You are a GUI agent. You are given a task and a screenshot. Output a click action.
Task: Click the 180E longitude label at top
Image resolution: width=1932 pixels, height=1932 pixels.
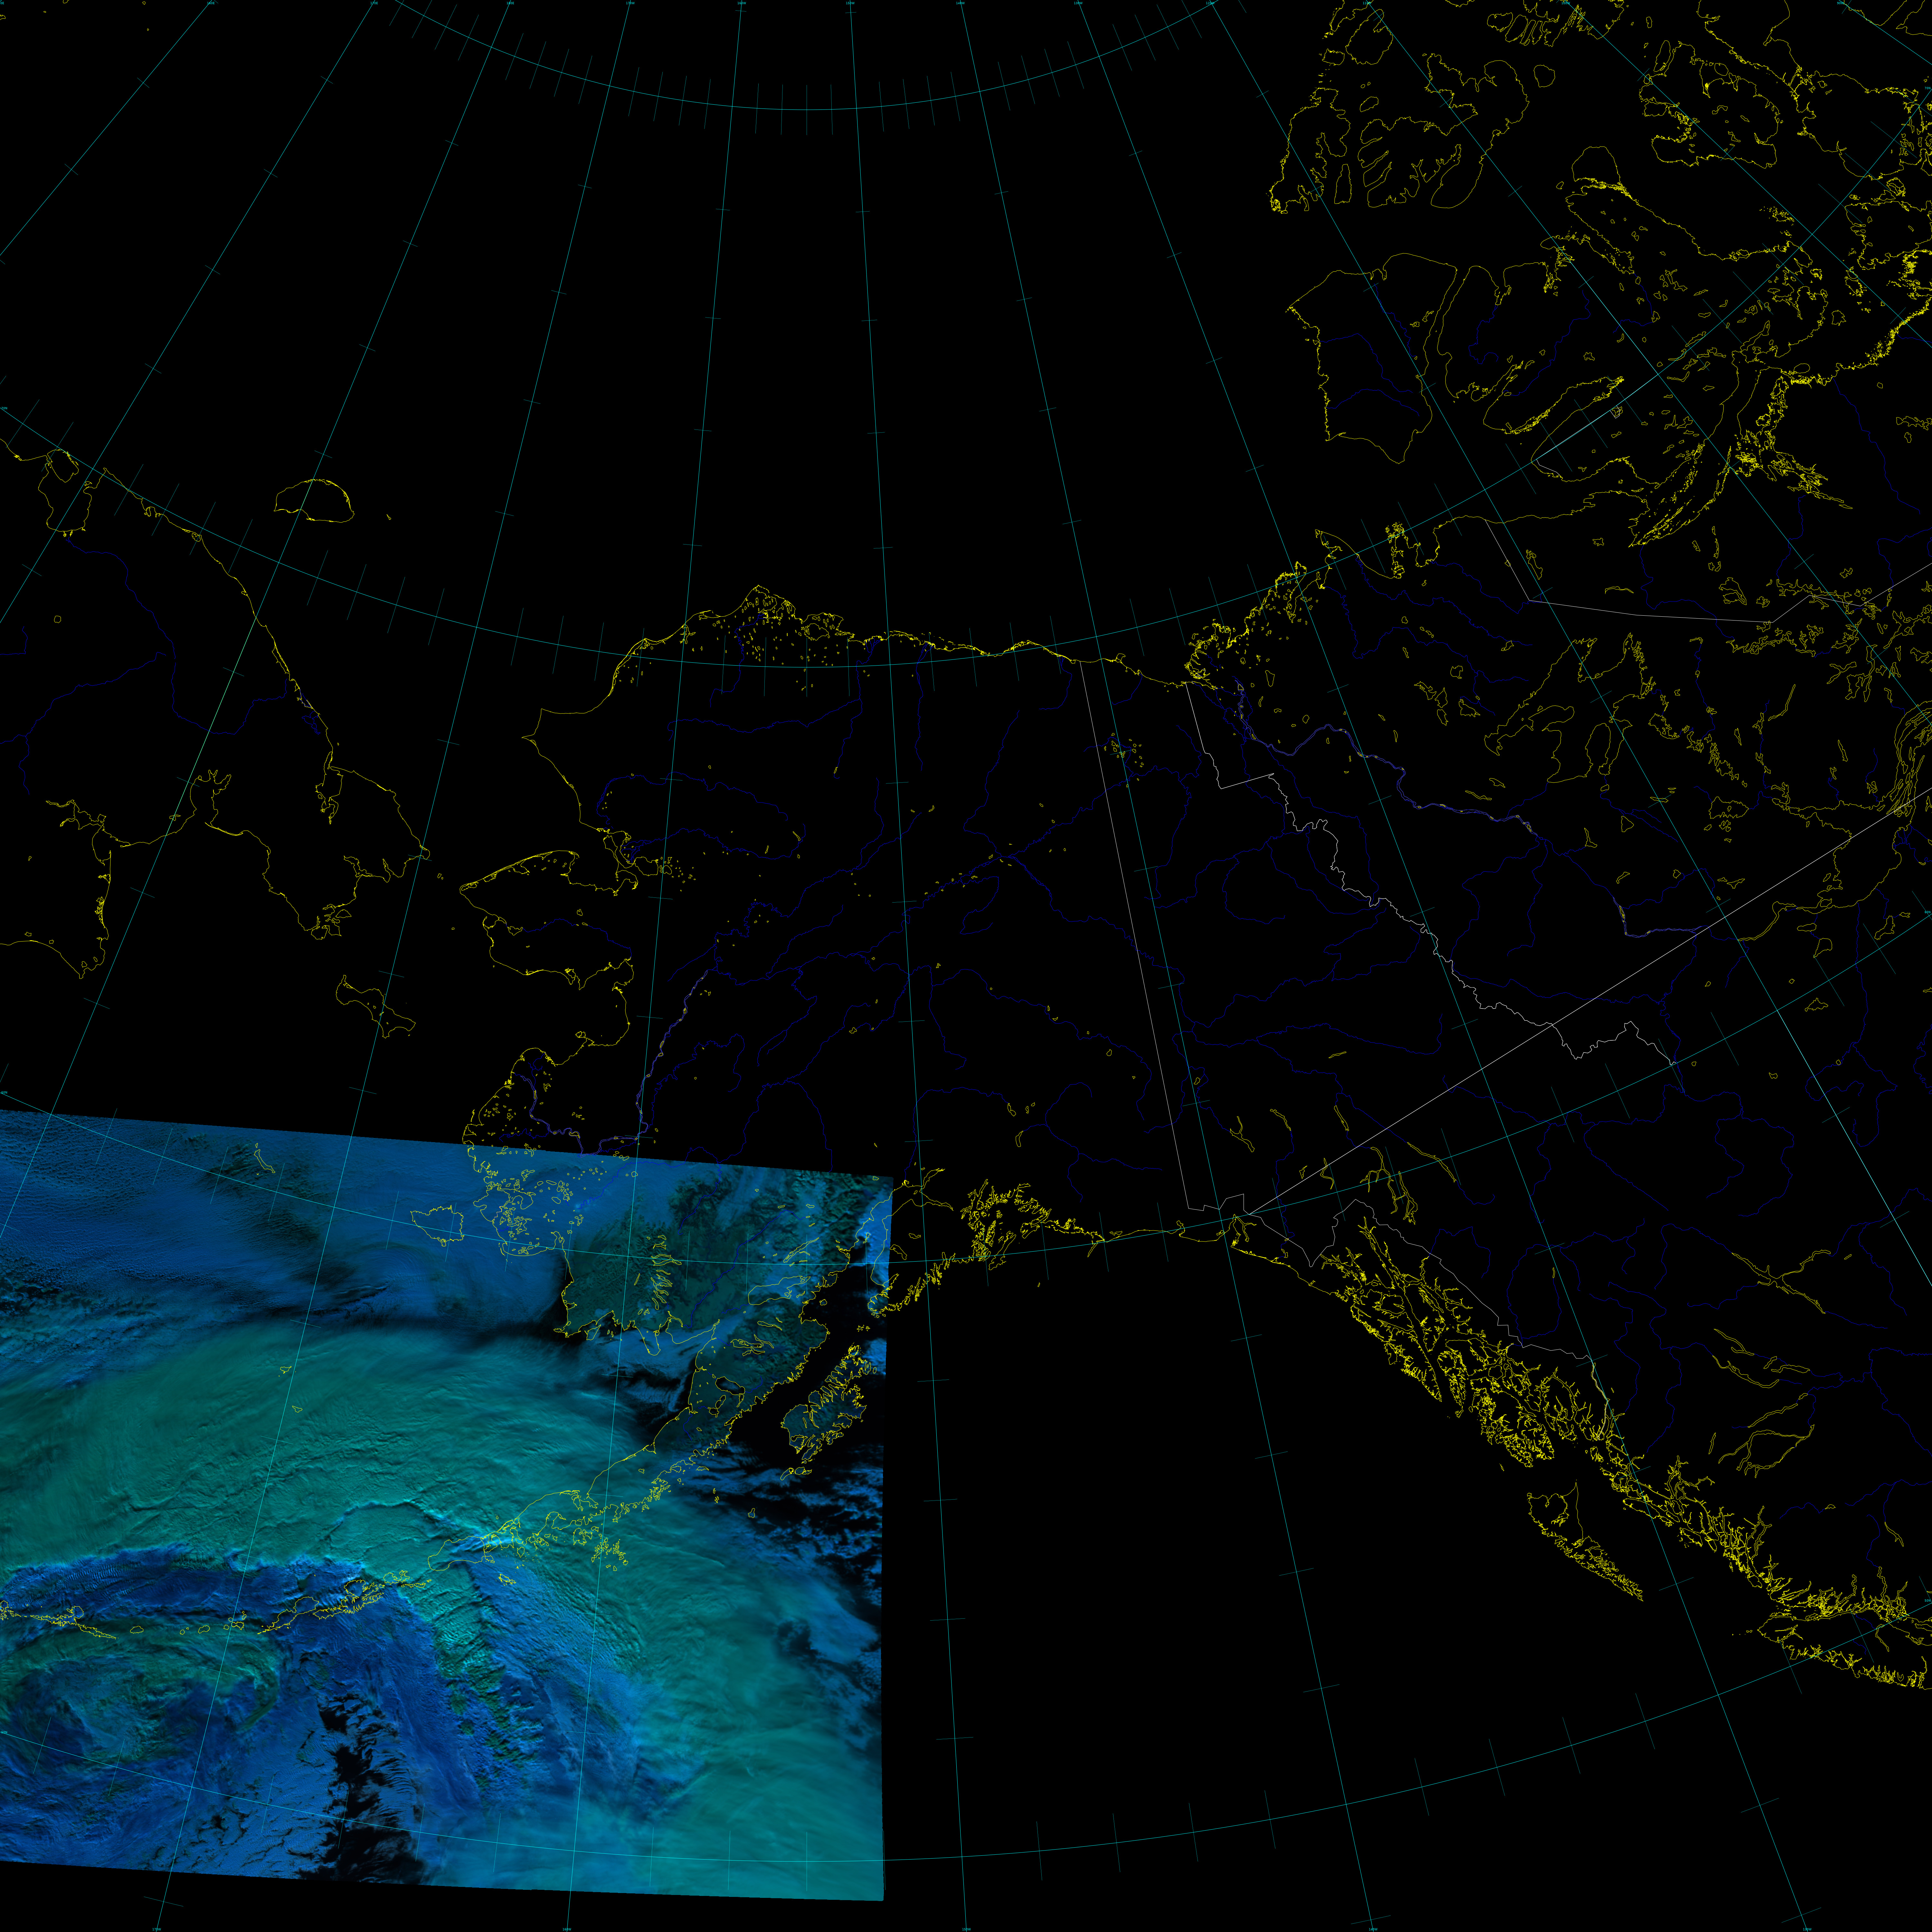point(510,3)
